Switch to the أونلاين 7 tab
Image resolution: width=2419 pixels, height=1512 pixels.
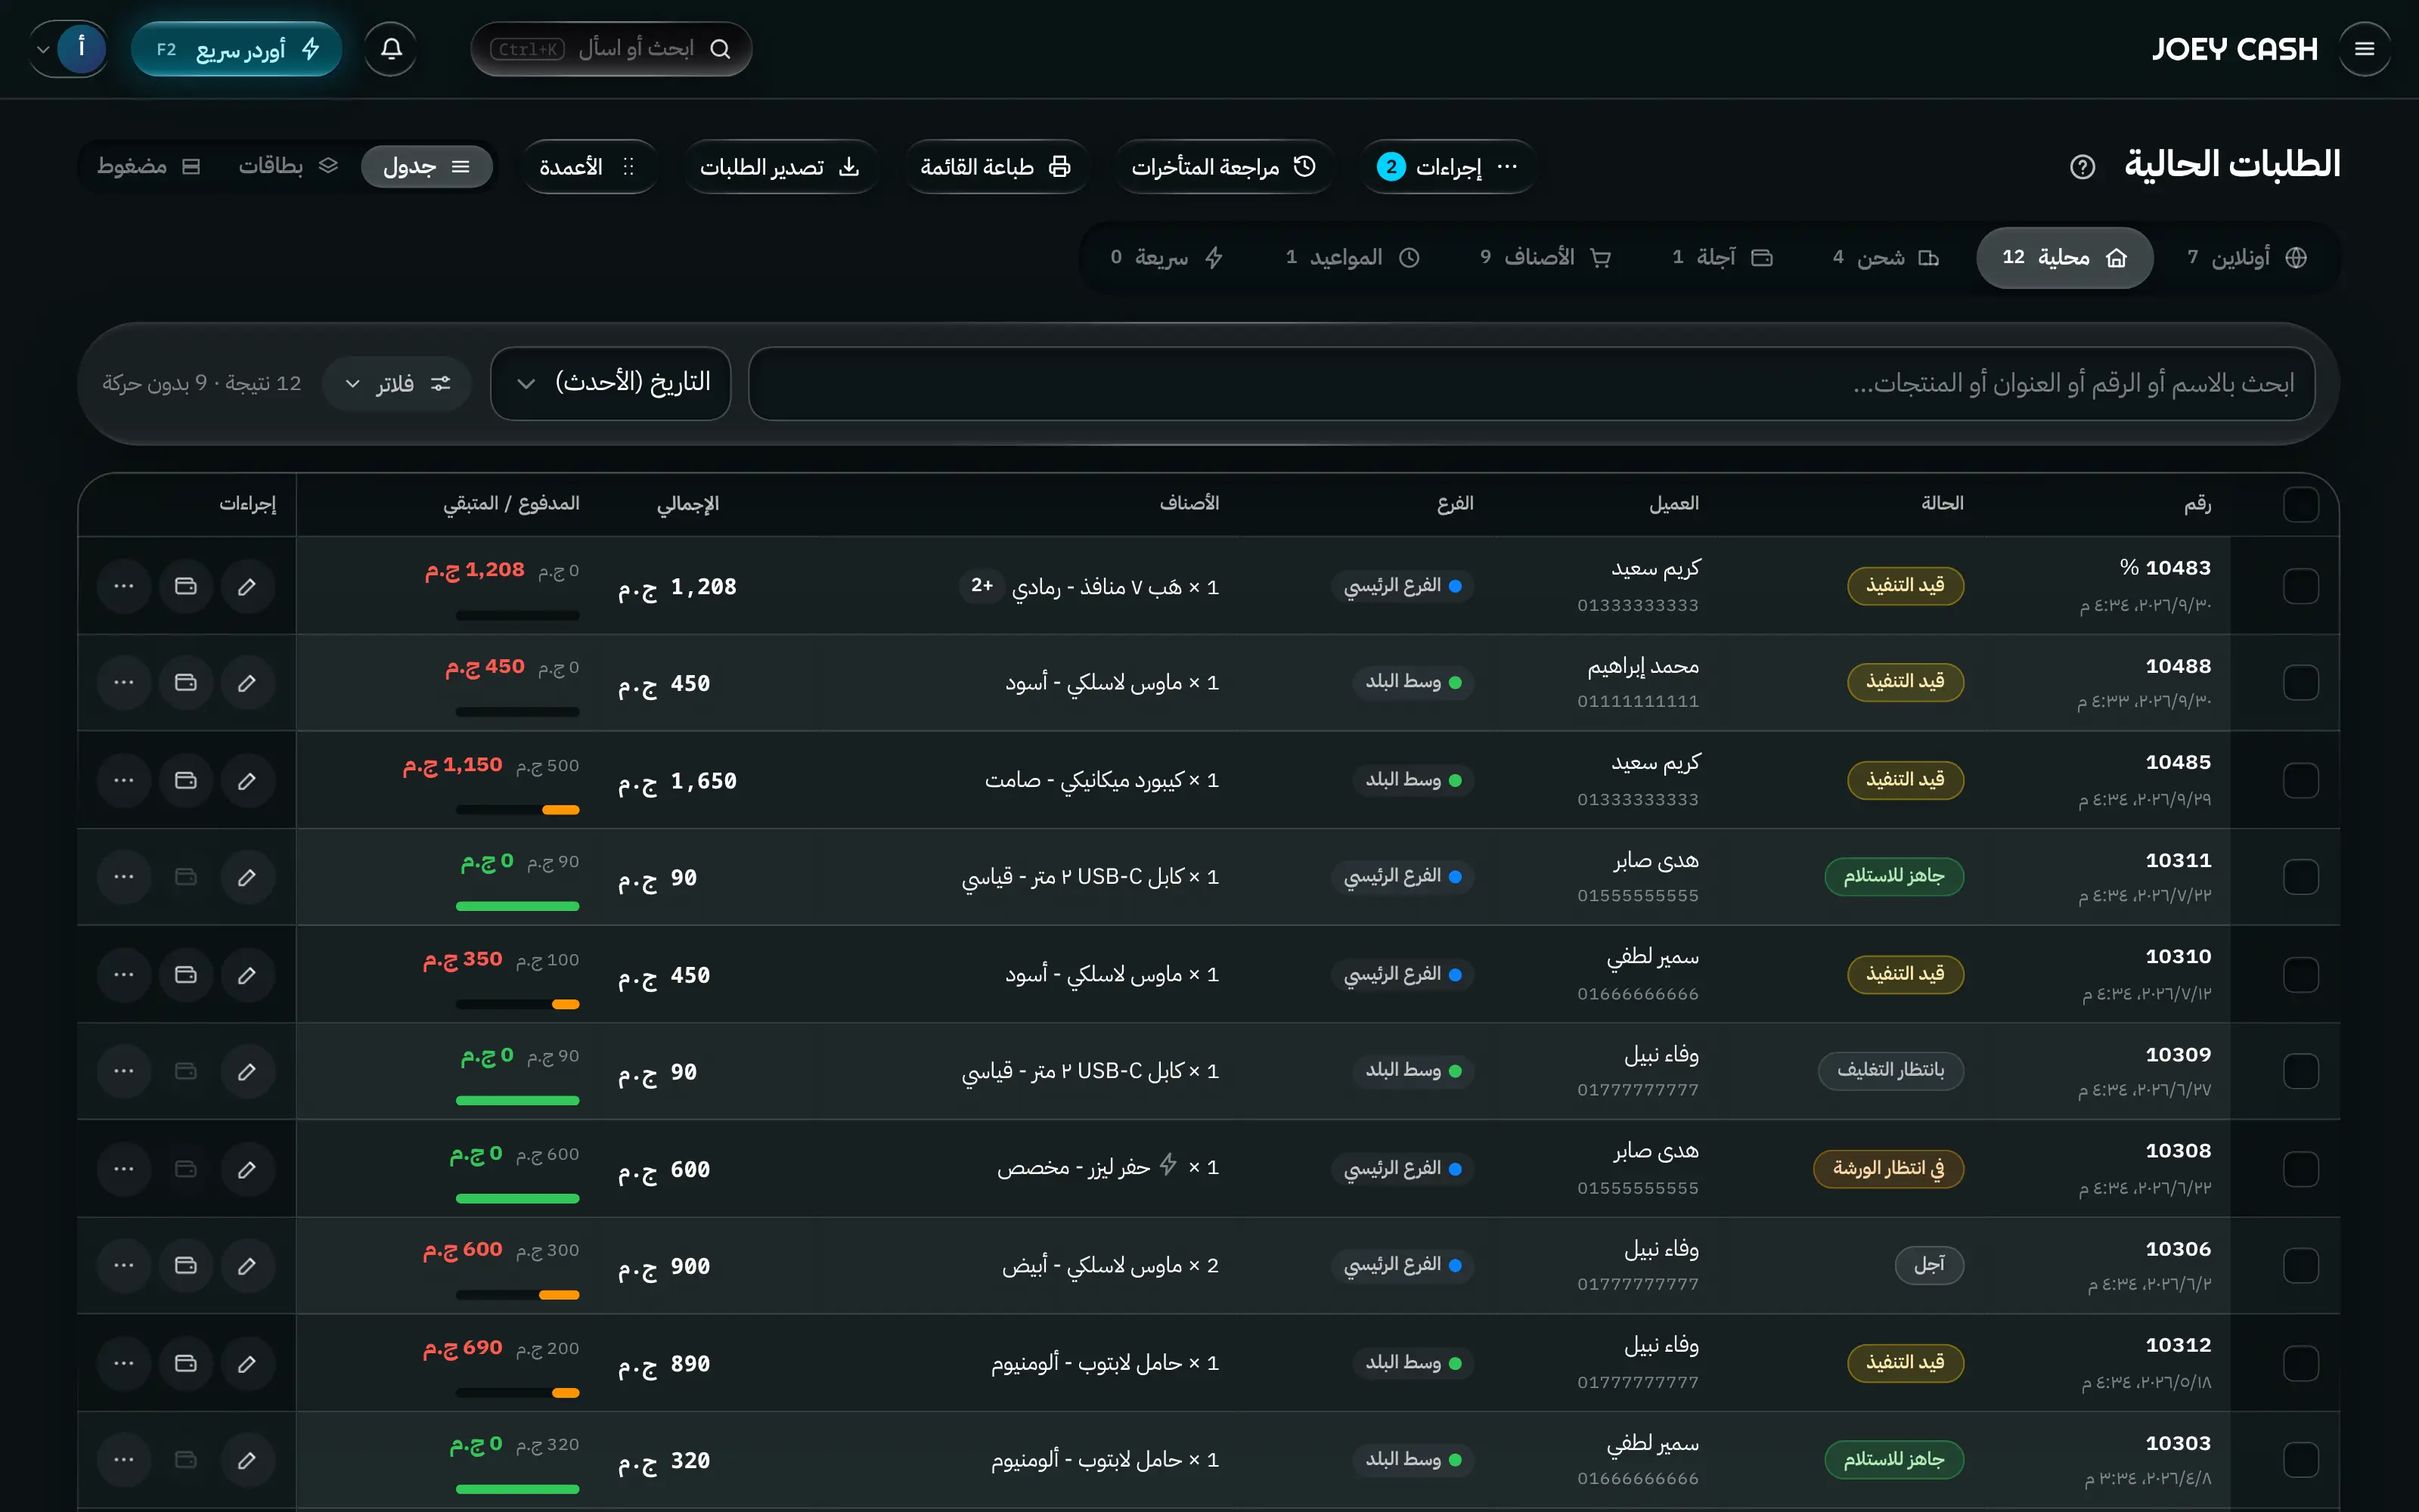2246,258
